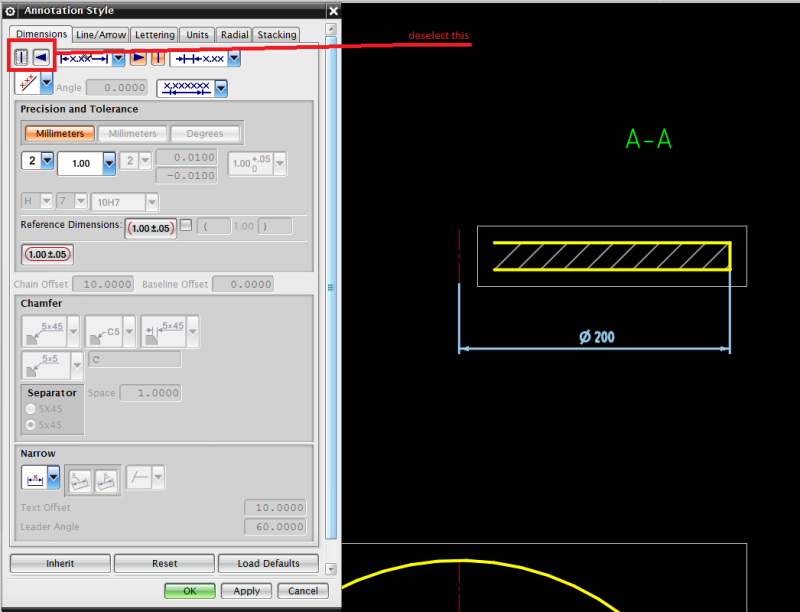Click the Apply button
800x612 pixels.
[246, 591]
